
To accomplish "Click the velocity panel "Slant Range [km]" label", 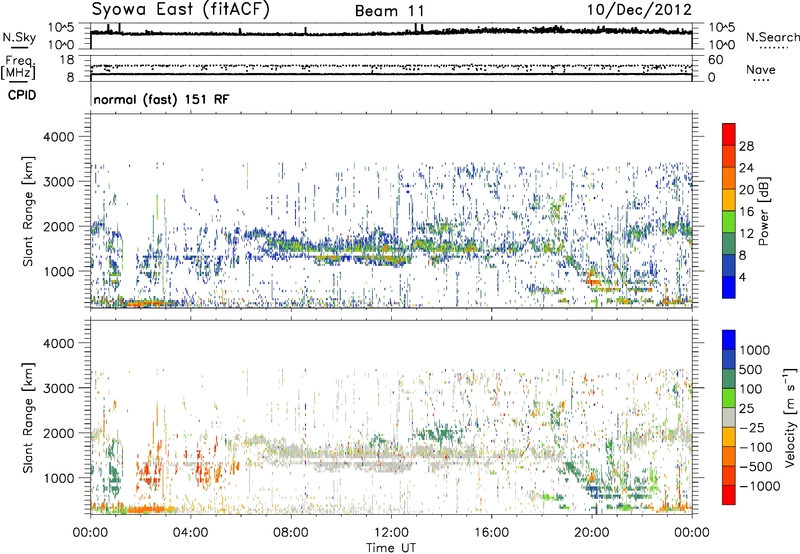I will click(28, 418).
